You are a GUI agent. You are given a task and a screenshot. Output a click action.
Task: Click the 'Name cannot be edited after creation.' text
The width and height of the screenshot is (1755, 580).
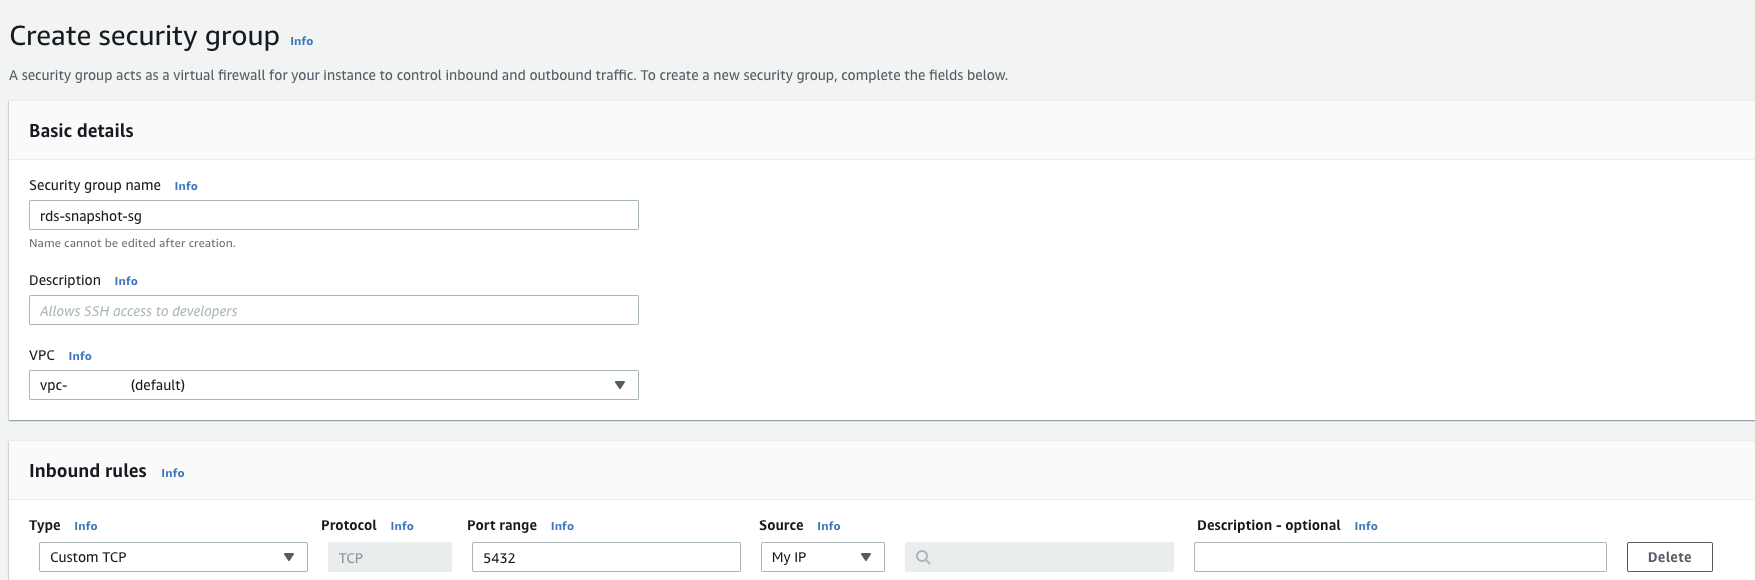point(132,243)
